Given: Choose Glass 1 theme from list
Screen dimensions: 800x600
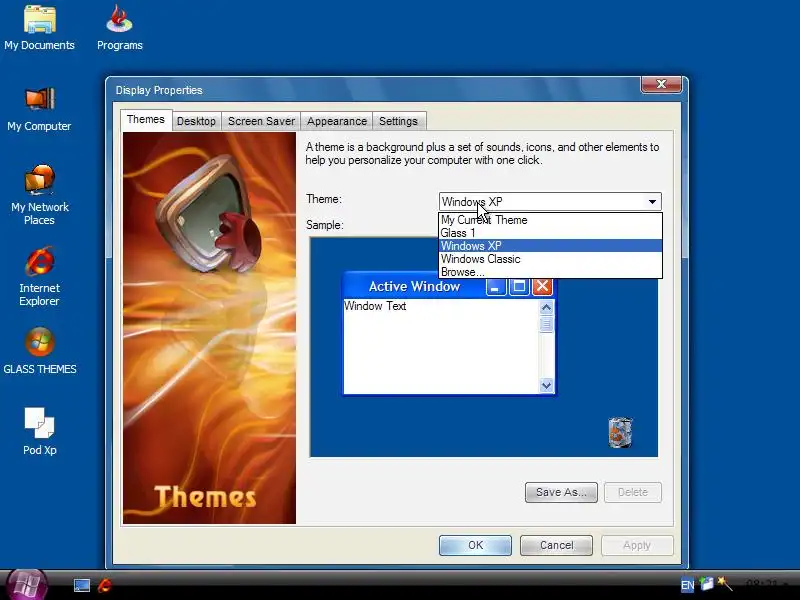Looking at the screenshot, I should (550, 233).
